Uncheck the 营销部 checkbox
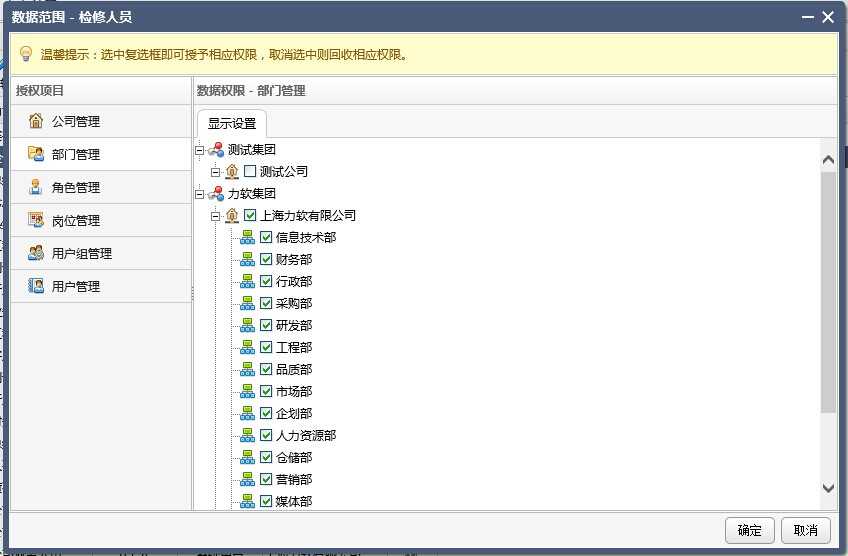 point(266,479)
